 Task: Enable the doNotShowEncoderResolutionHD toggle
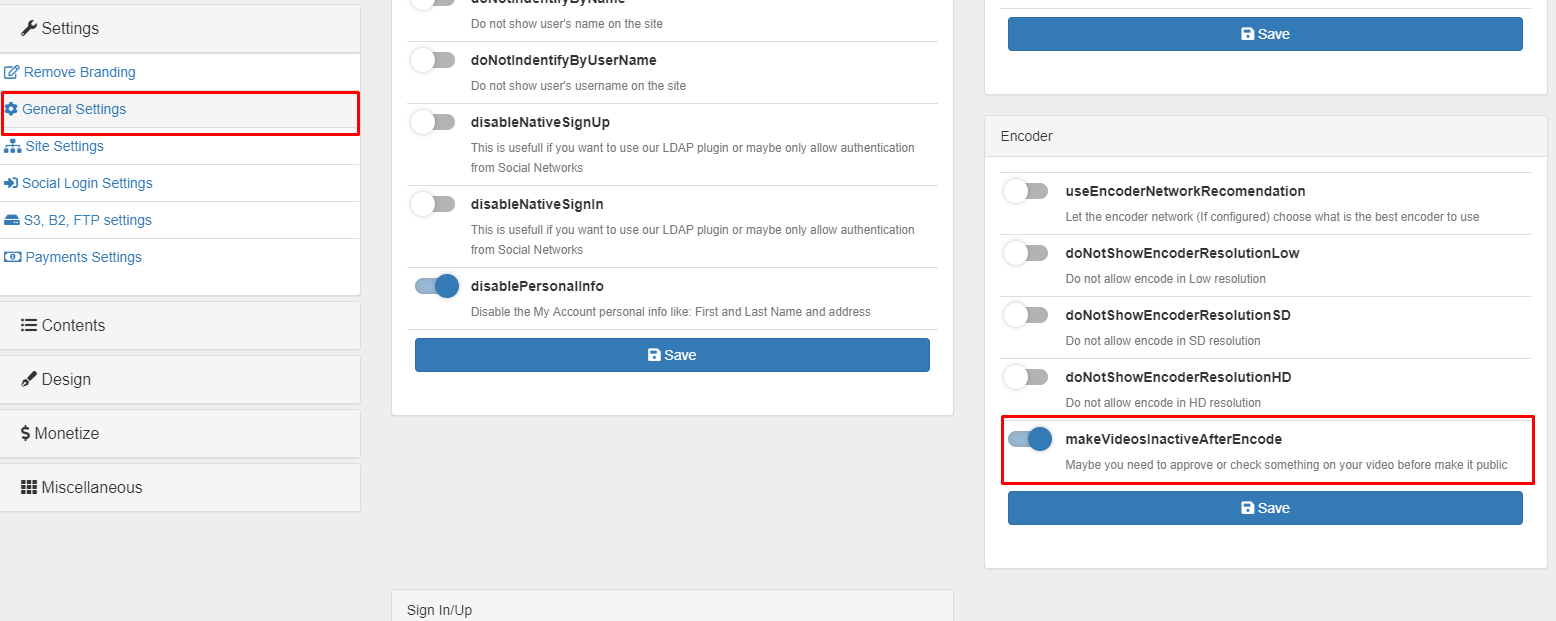[x=1026, y=377]
